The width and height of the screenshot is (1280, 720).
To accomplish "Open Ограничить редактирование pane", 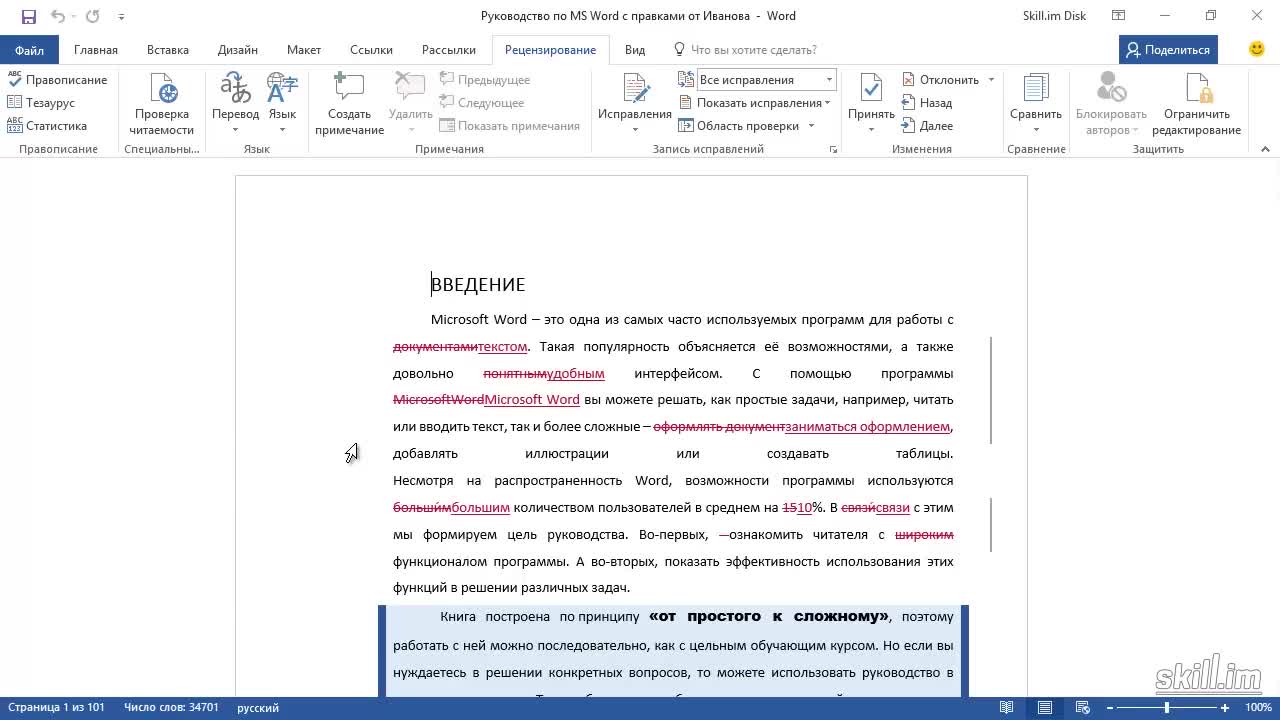I will coord(1196,104).
